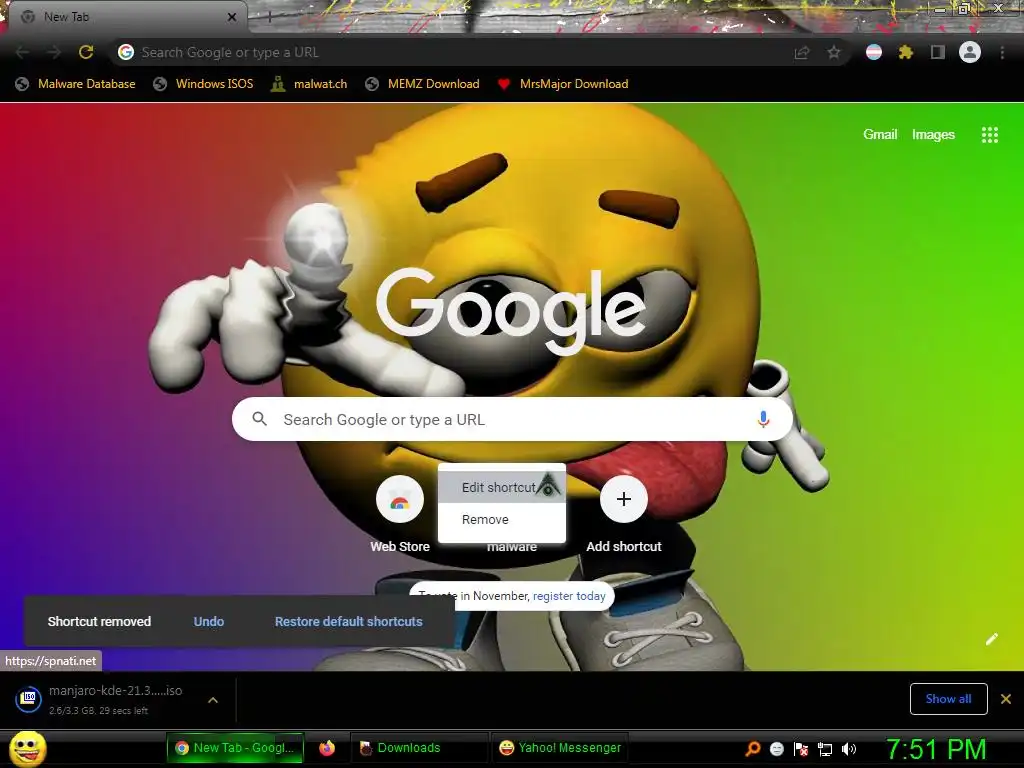The width and height of the screenshot is (1024, 768).
Task: Switch to Yahoo! Messenger taskbar item
Action: click(560, 748)
